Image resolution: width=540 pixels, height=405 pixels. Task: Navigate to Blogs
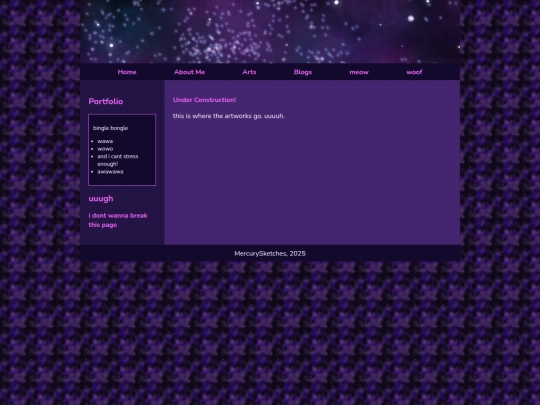pos(303,72)
